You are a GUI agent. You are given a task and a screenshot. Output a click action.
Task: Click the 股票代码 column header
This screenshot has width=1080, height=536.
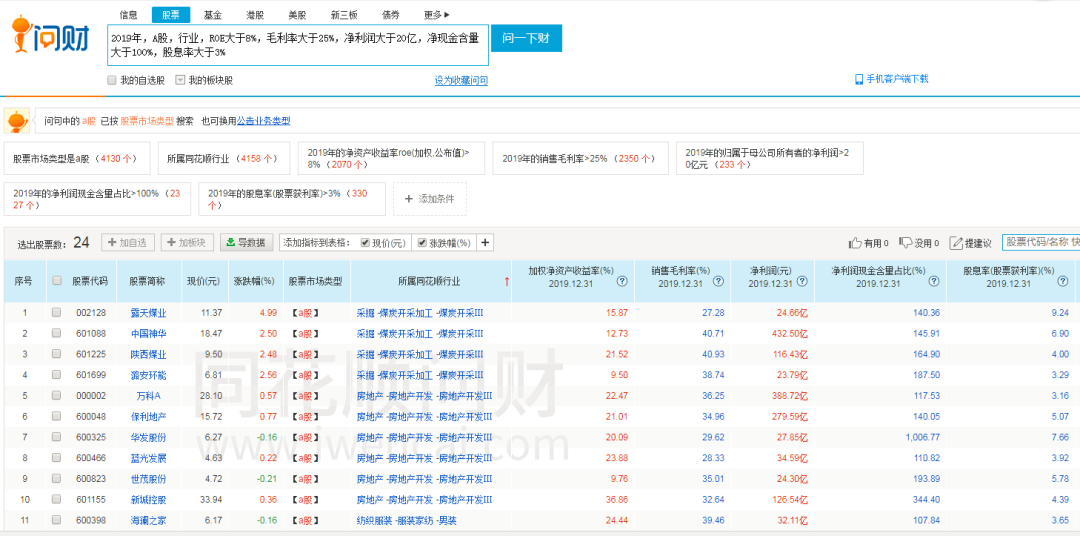90,281
